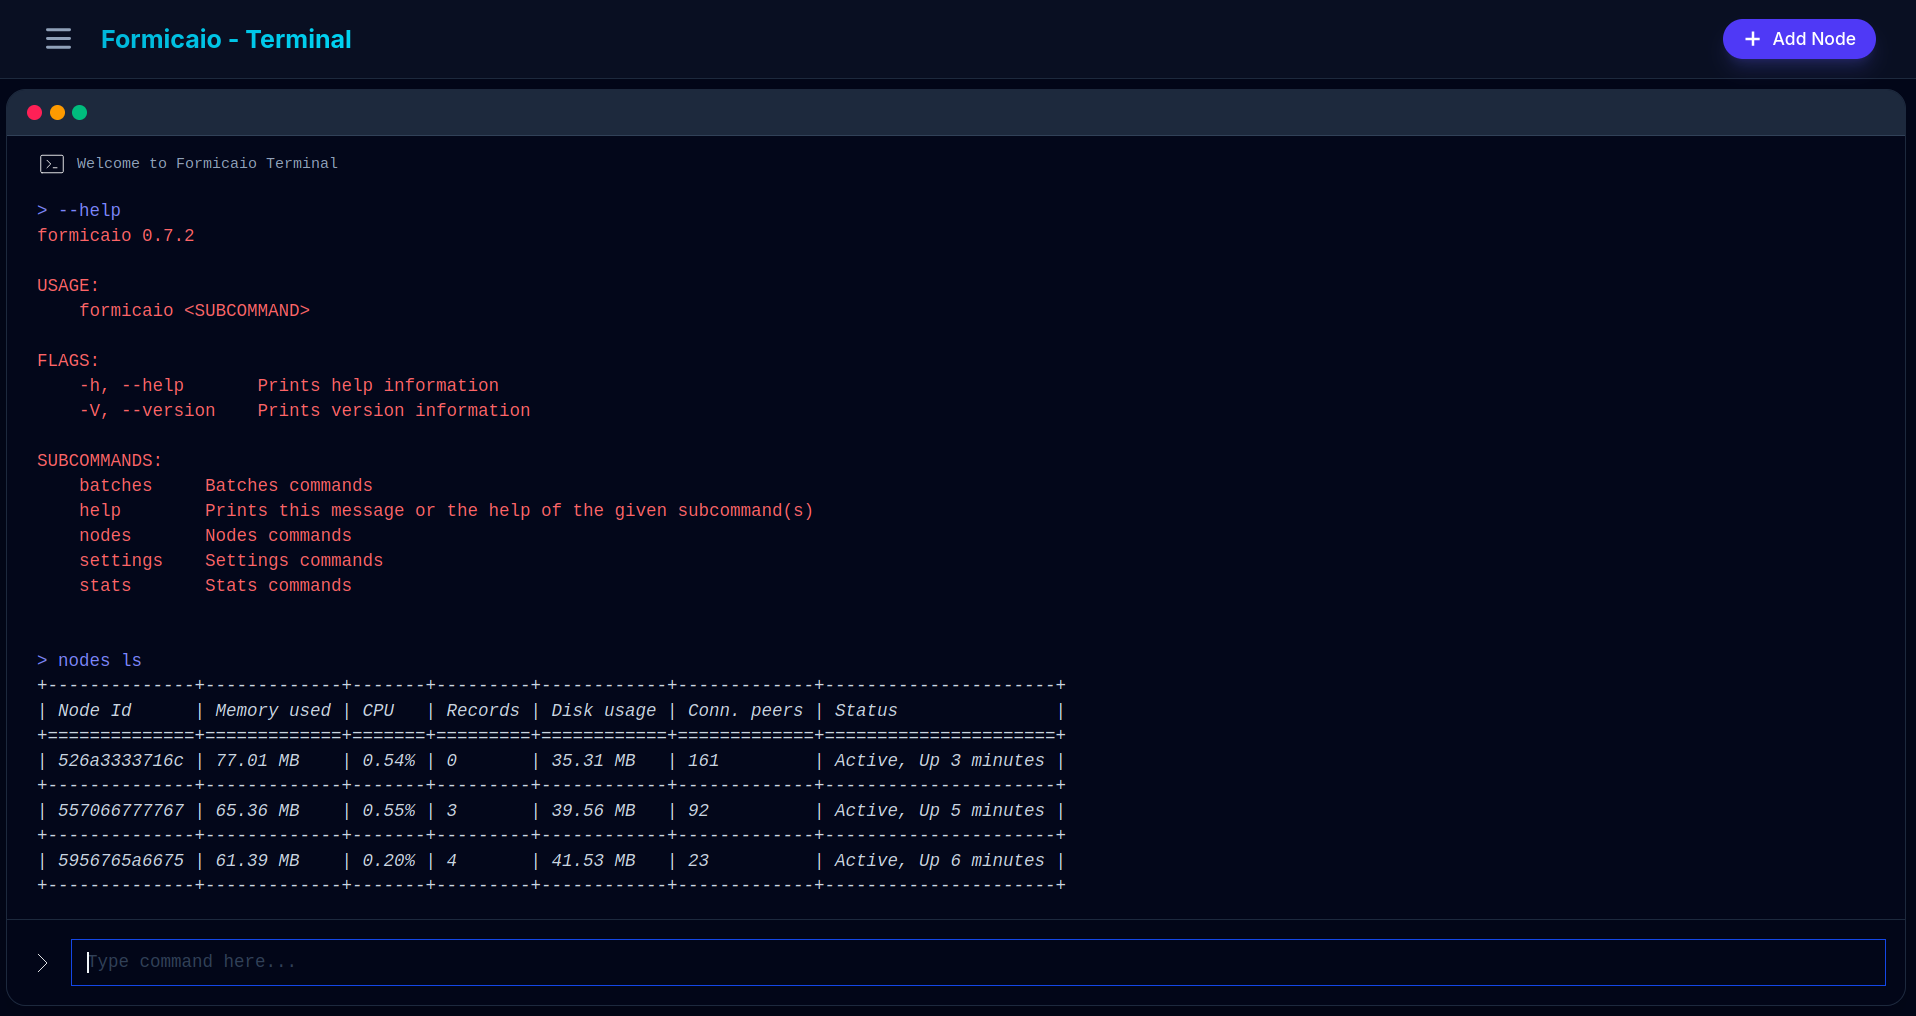1916x1016 pixels.
Task: Click the 'formicaio <SUBCOMMAND>' usage line
Action: click(195, 310)
